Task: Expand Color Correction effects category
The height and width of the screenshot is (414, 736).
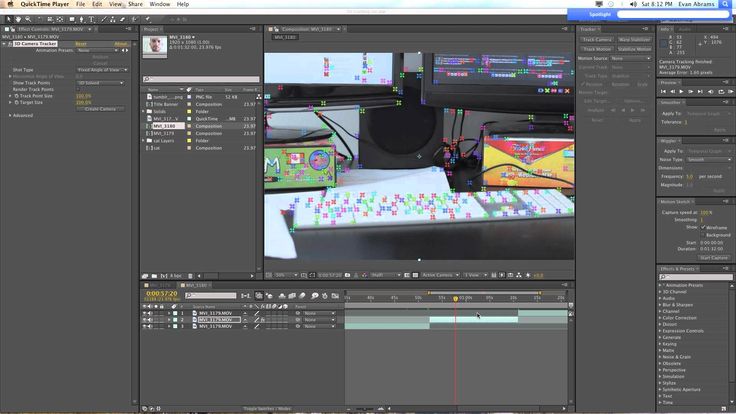Action: point(660,318)
